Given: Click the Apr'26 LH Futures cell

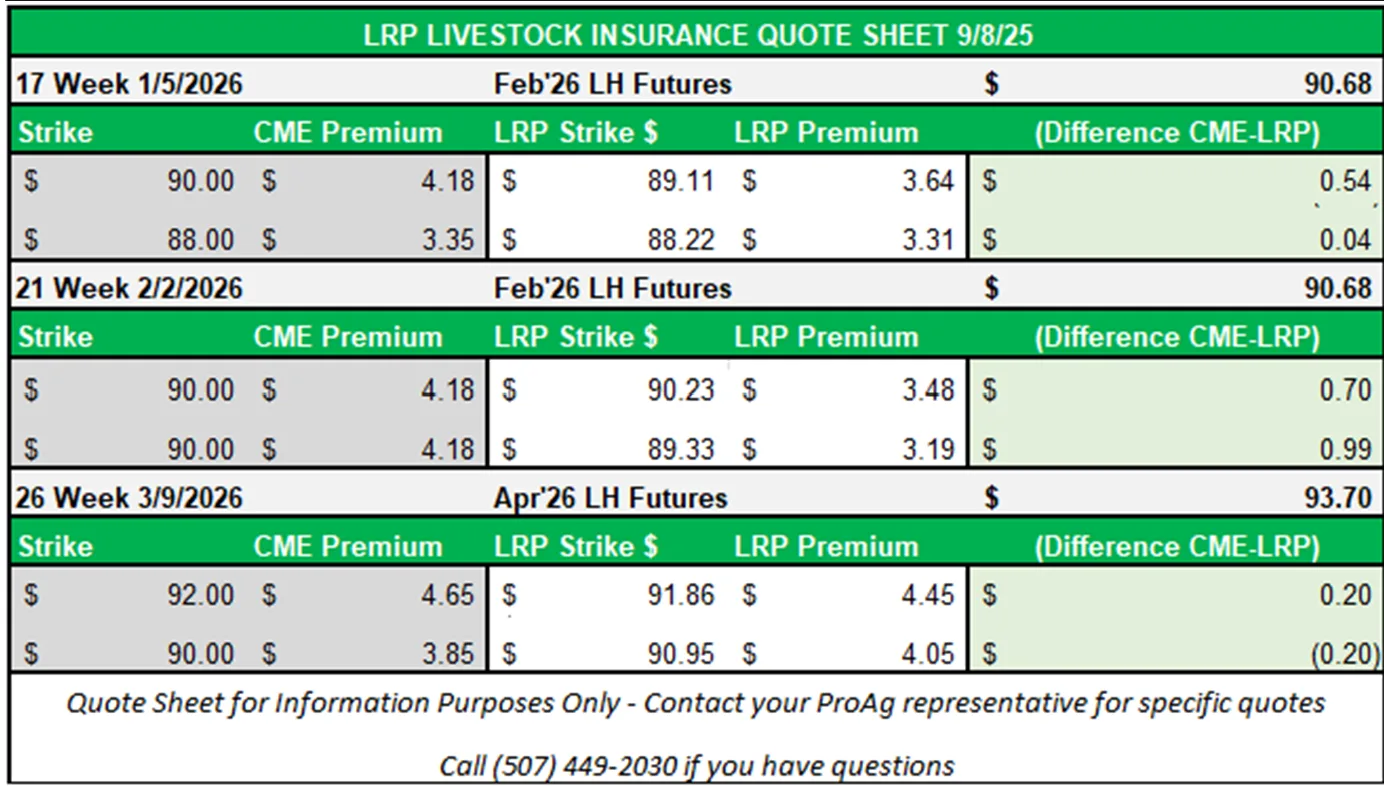Looking at the screenshot, I should click(x=610, y=497).
